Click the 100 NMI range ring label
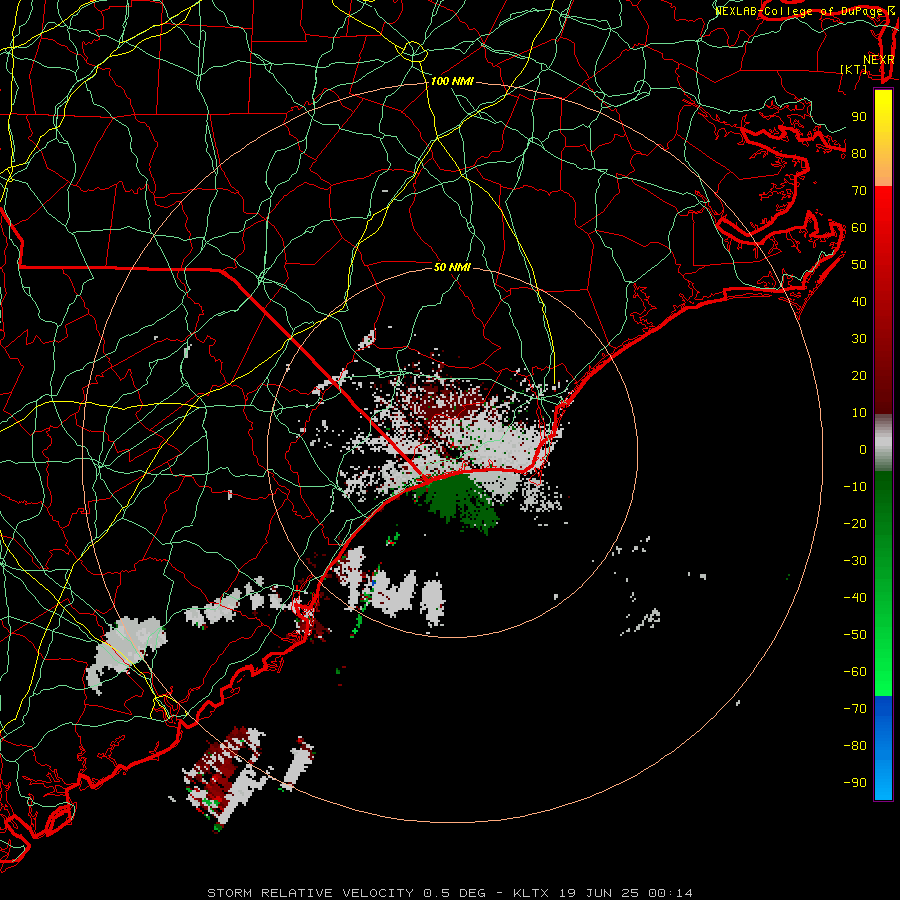900x900 pixels. [452, 82]
